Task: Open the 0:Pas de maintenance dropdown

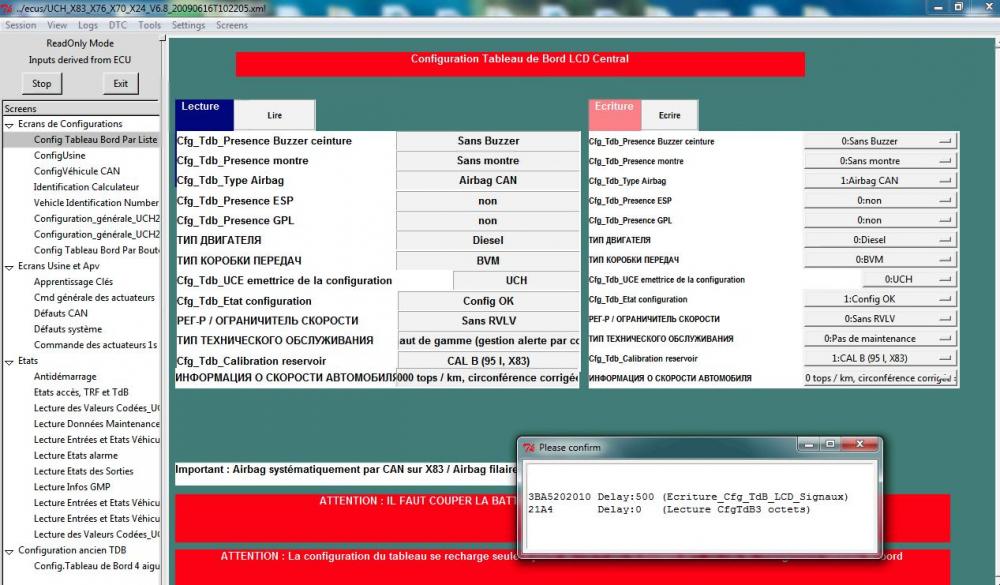Action: point(880,338)
